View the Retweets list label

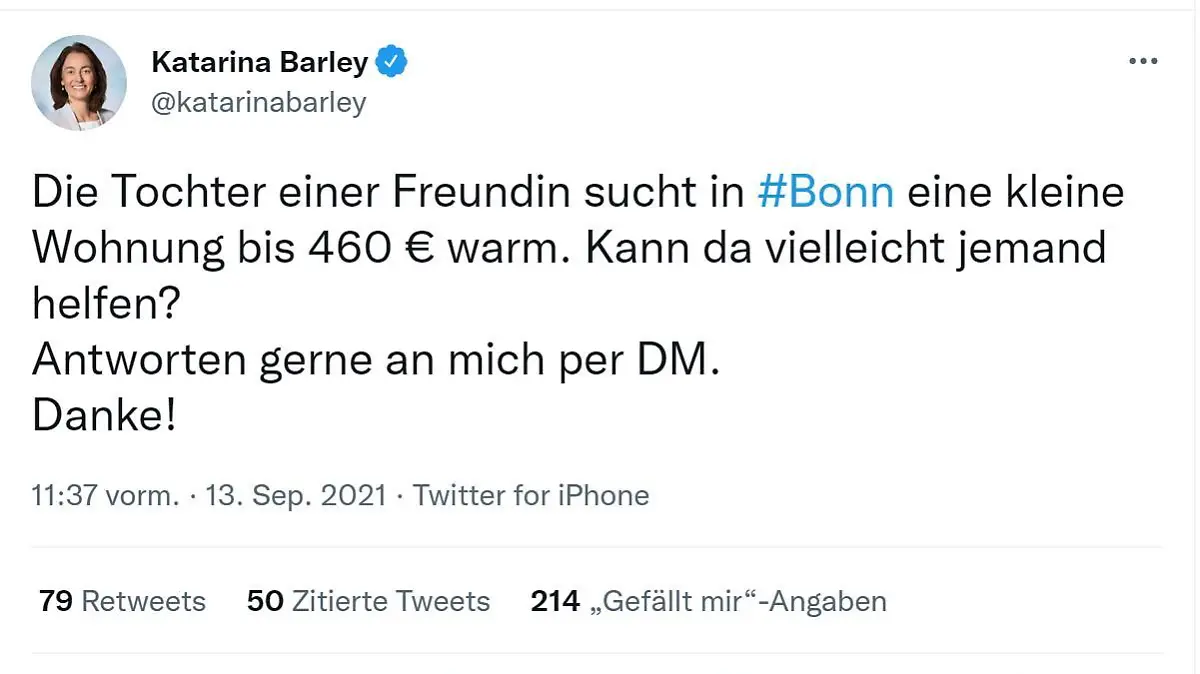[143, 601]
